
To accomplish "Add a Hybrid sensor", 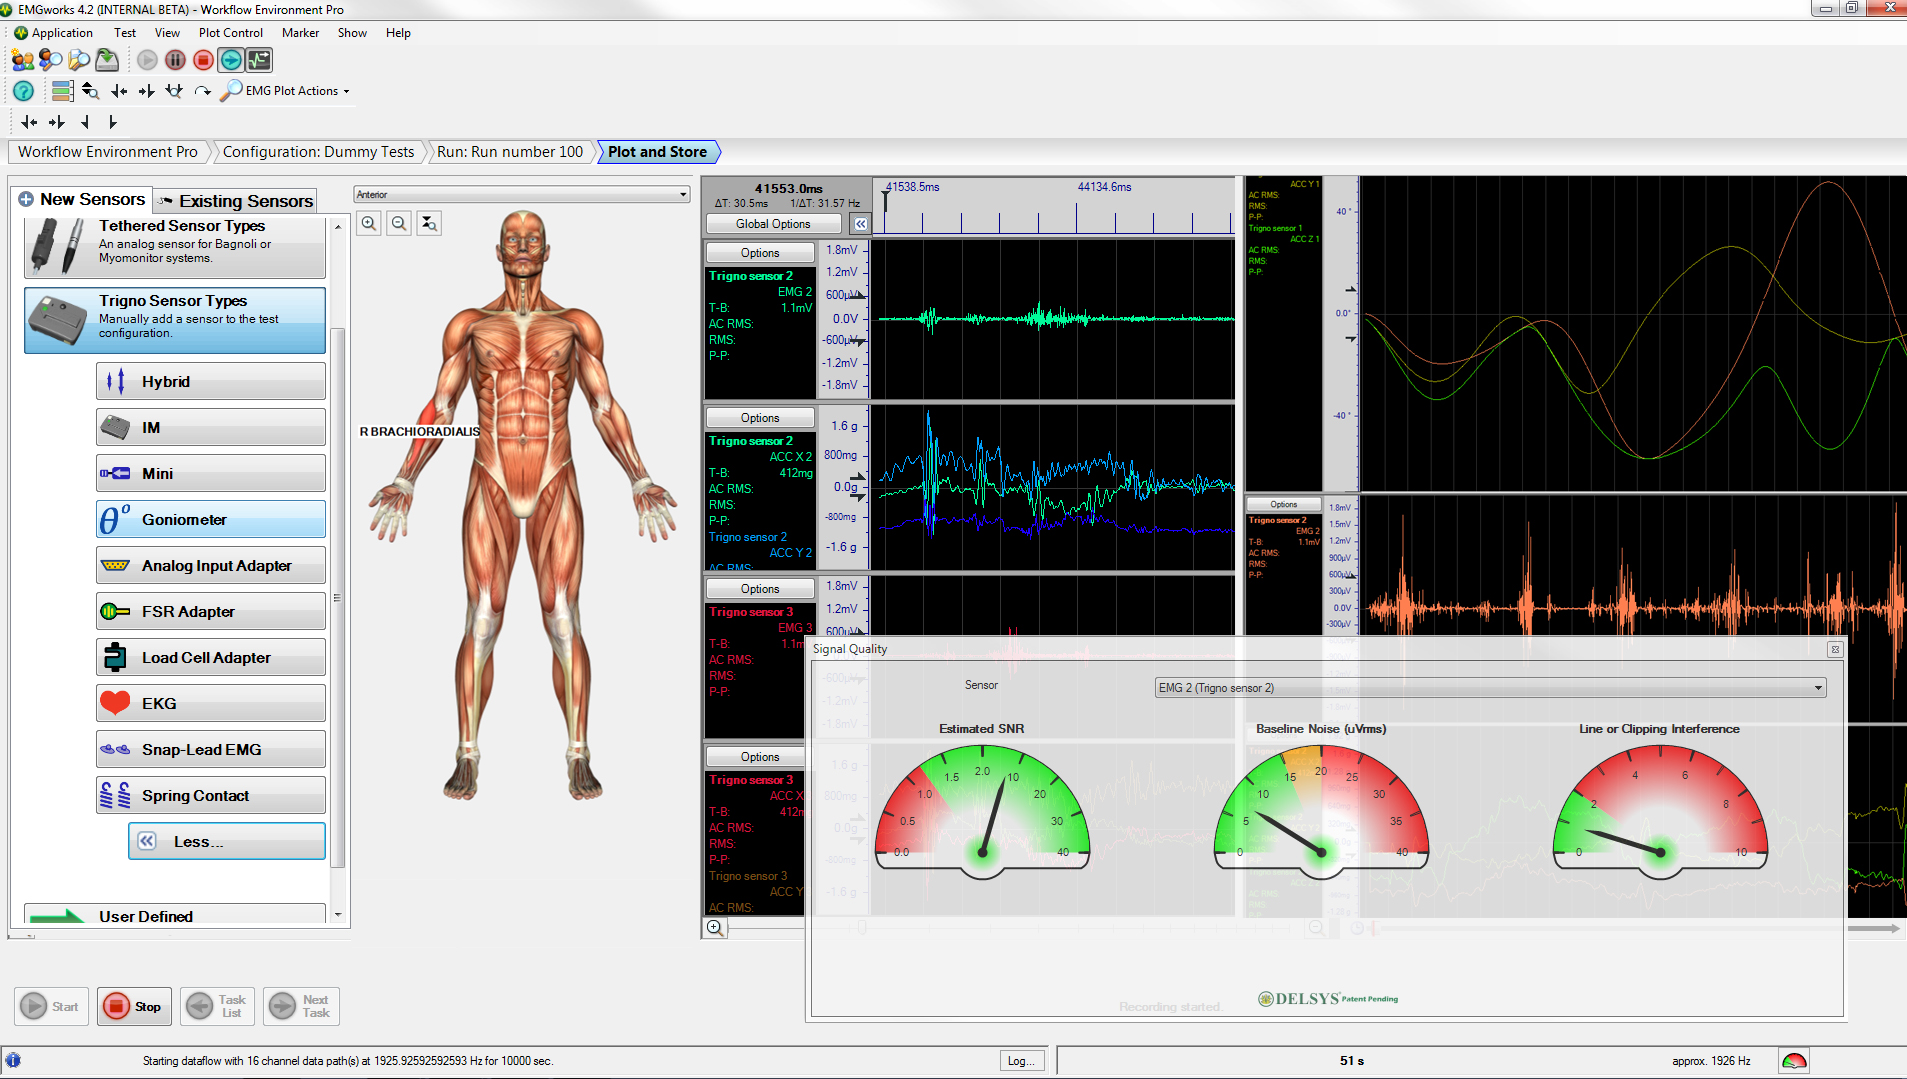I will tap(211, 381).
